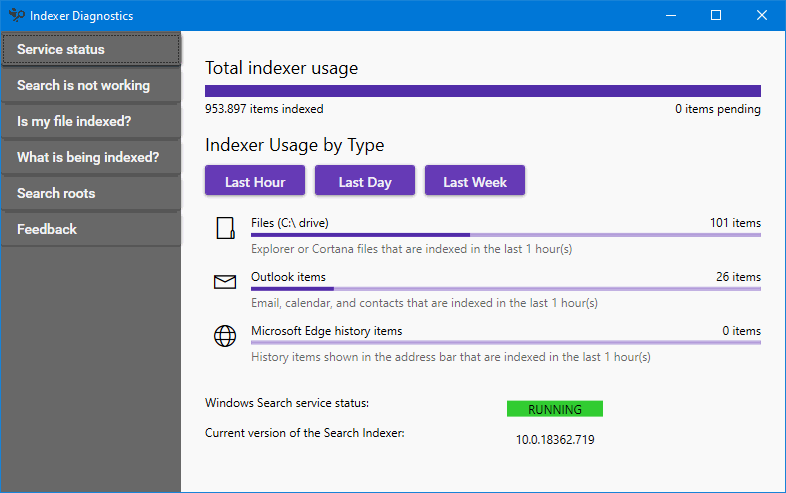Image resolution: width=786 pixels, height=493 pixels.
Task: Click the Files document icon
Action: tap(225, 228)
